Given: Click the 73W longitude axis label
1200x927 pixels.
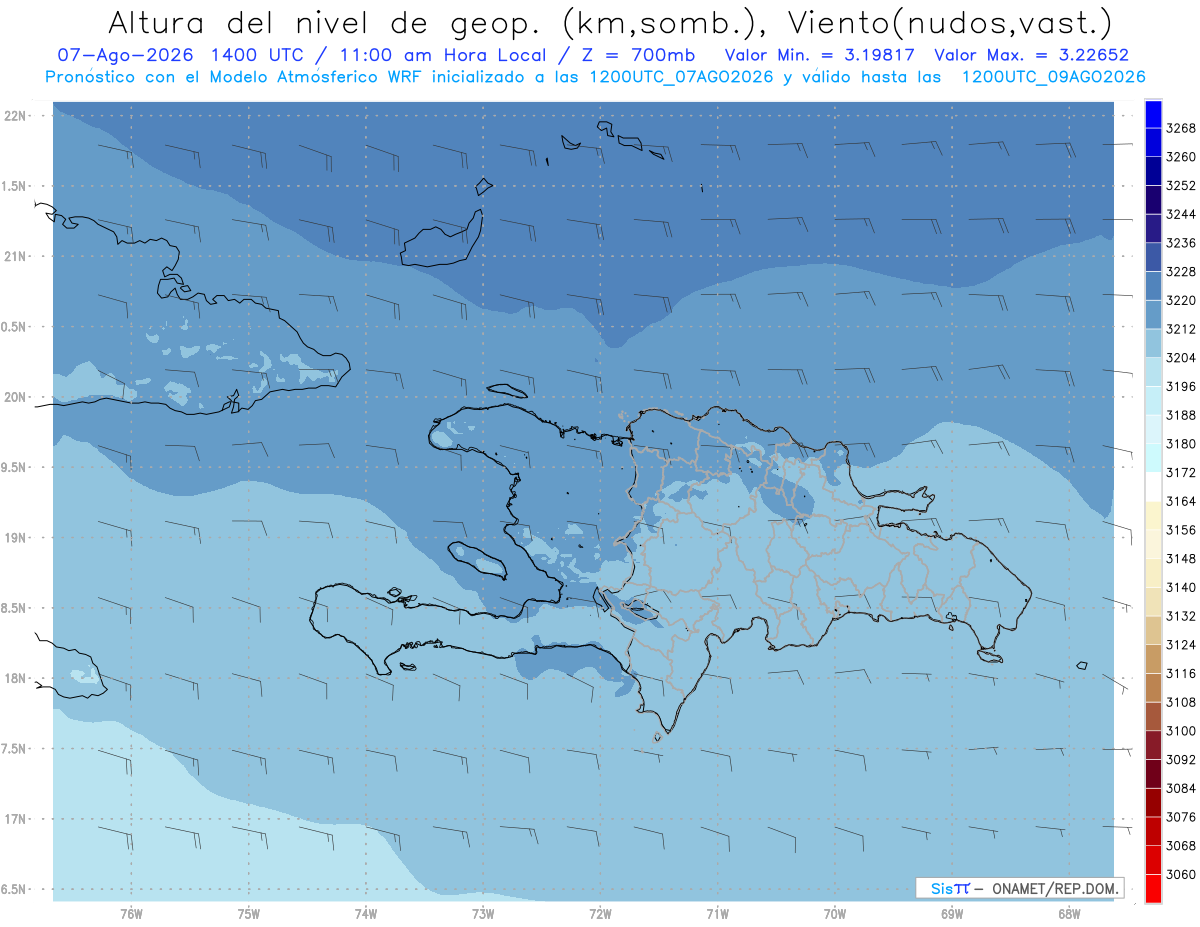Looking at the screenshot, I should point(483,914).
